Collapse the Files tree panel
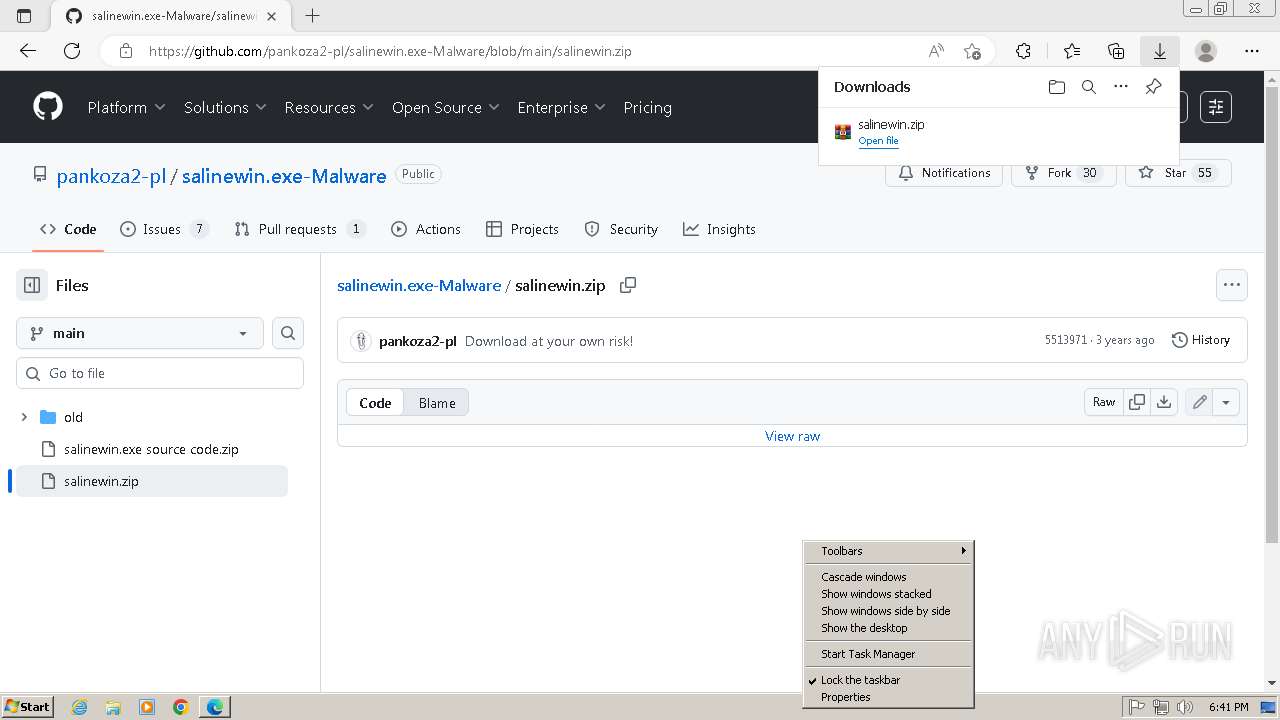This screenshot has width=1280, height=720. pyautogui.click(x=32, y=285)
